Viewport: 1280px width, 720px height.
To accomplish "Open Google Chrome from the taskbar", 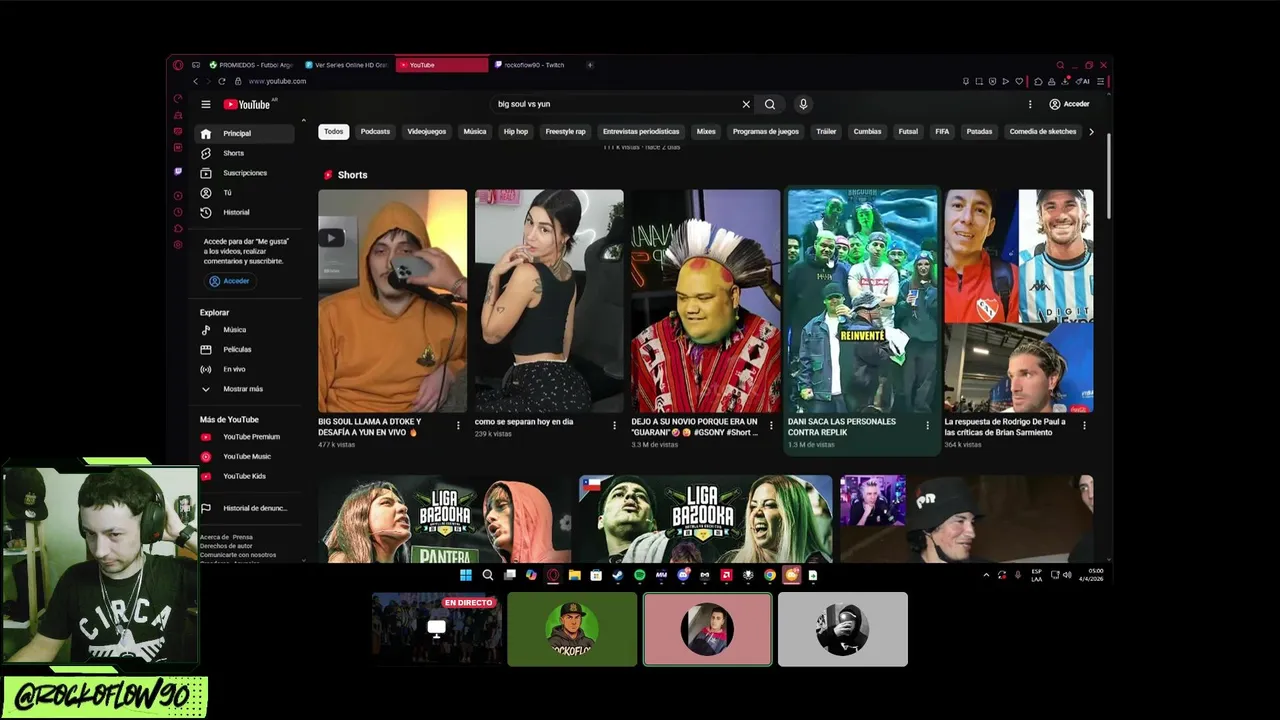I will coord(770,575).
